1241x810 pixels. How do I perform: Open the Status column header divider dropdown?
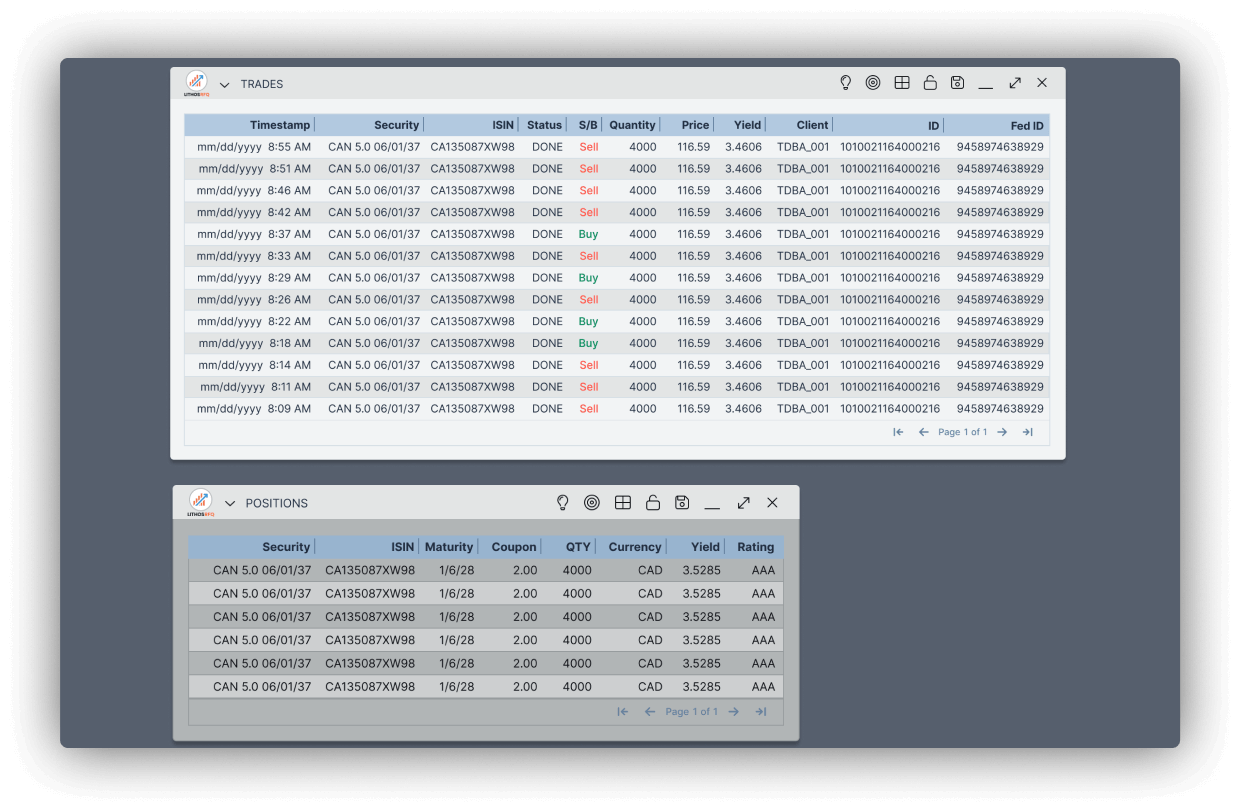[567, 124]
